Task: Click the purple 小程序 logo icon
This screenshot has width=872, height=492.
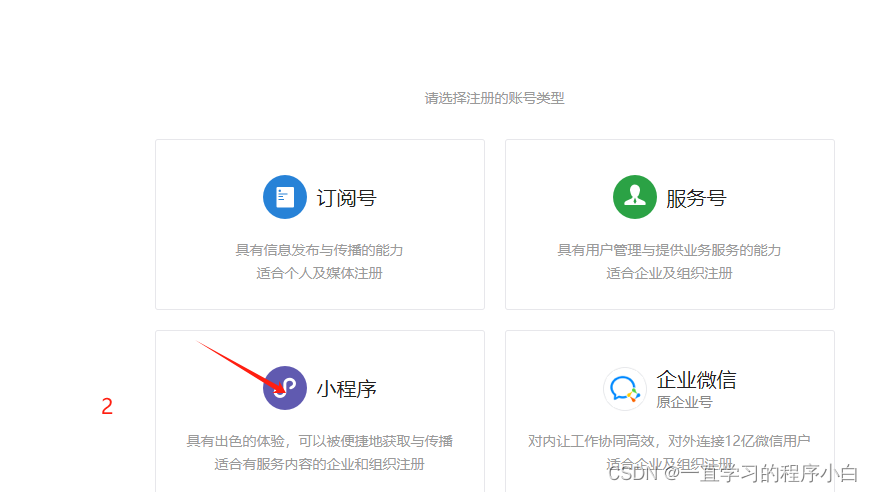Action: (285, 388)
